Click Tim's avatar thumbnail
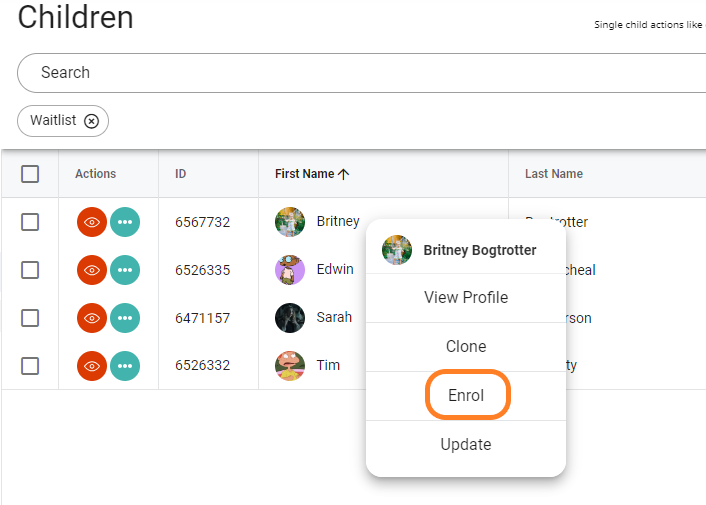The height and width of the screenshot is (505, 706). 290,366
